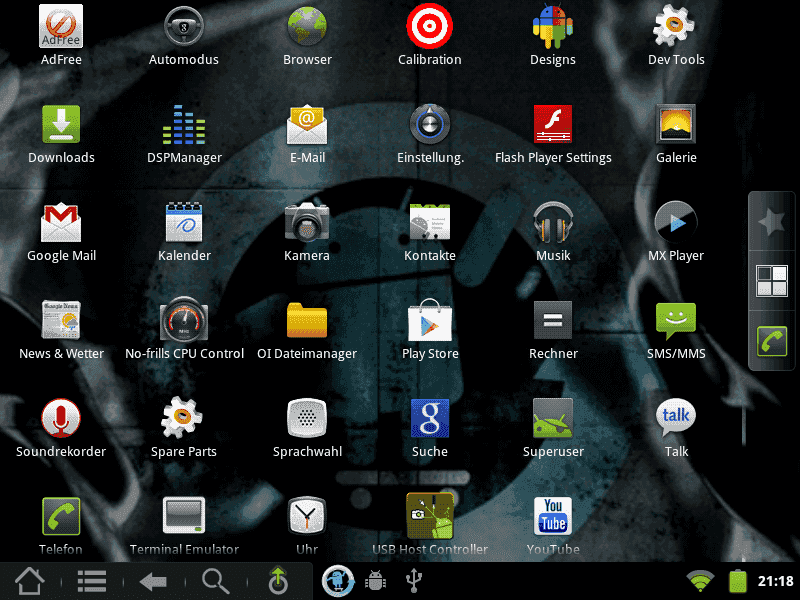Tap the Back arrow button
The image size is (800, 600).
(x=153, y=581)
